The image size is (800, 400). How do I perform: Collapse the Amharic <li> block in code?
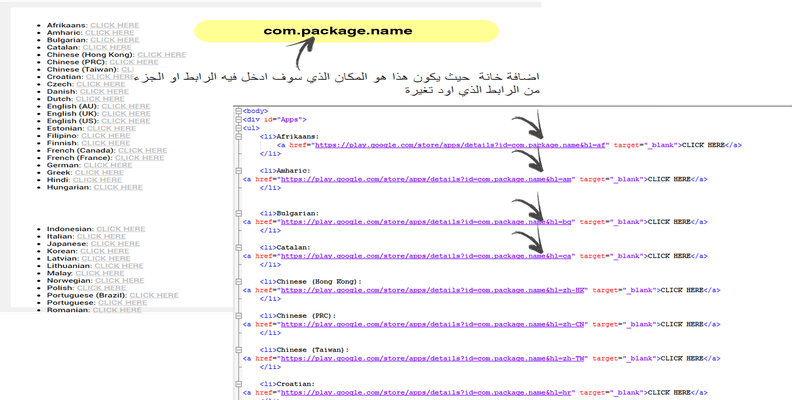[238, 171]
